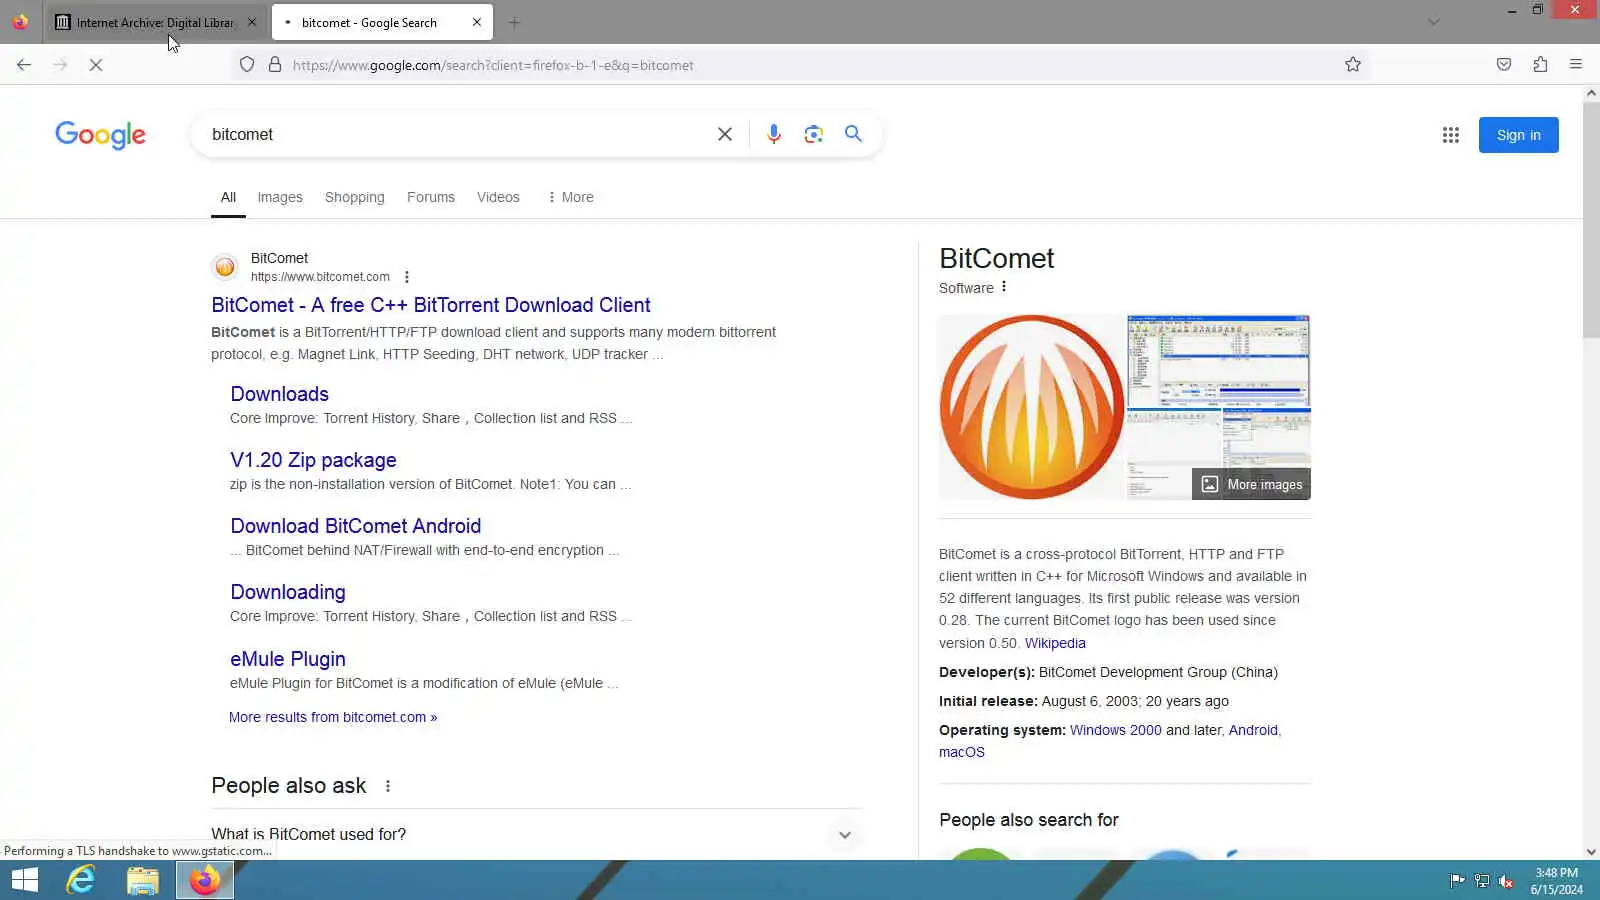
Task: Open the Action Center flag icon
Action: [1457, 881]
